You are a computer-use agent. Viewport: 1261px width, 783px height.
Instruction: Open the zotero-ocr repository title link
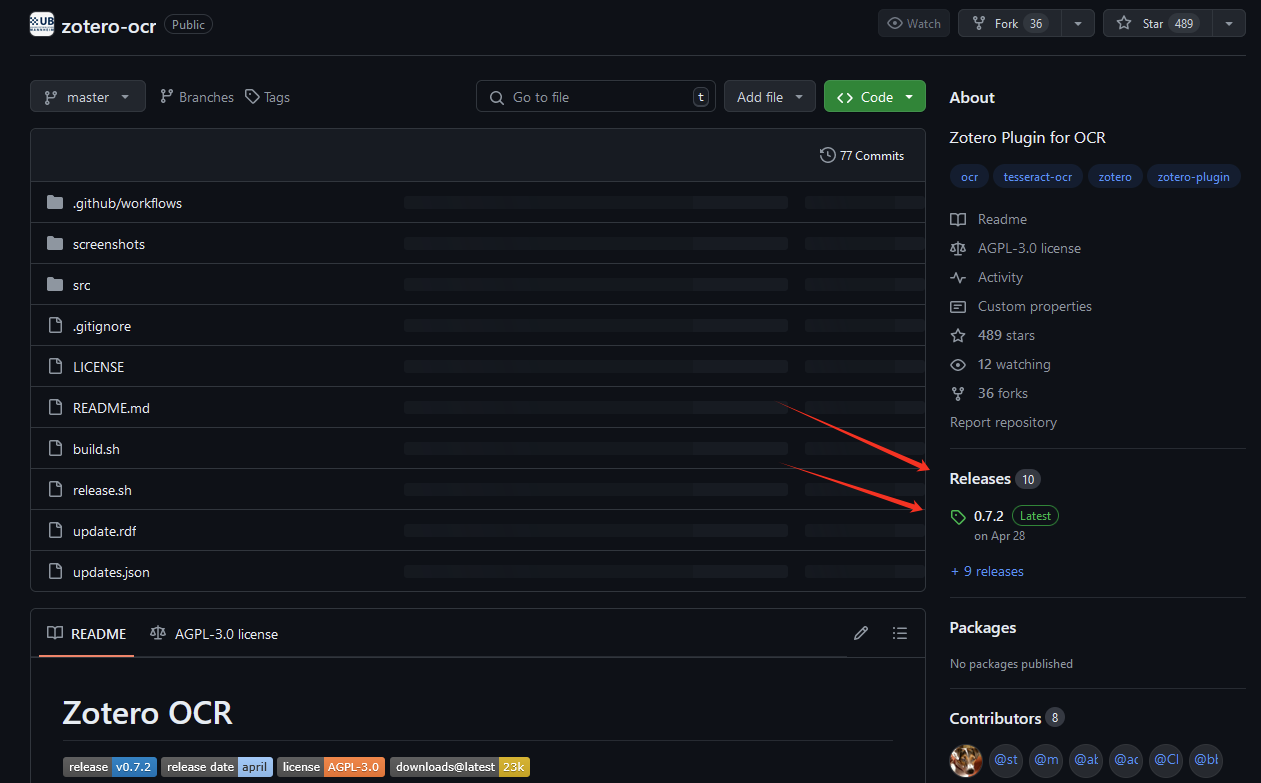coord(109,26)
